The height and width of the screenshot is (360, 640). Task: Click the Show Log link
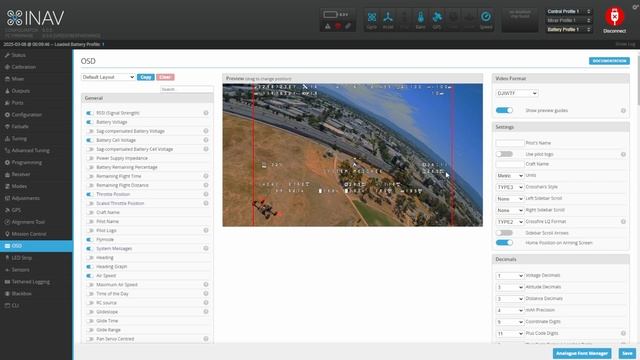[x=625, y=44]
